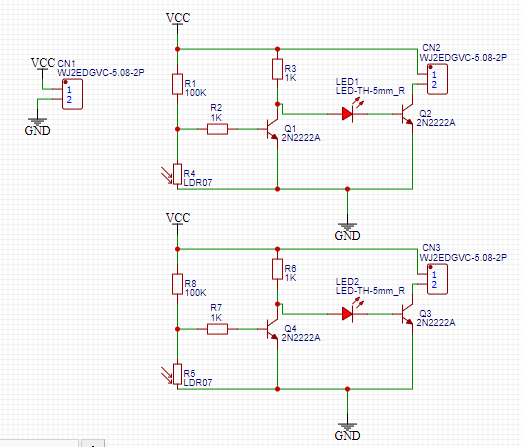The height and width of the screenshot is (447, 521).
Task: Click the 2N2222A label under Q1
Action: click(x=301, y=137)
